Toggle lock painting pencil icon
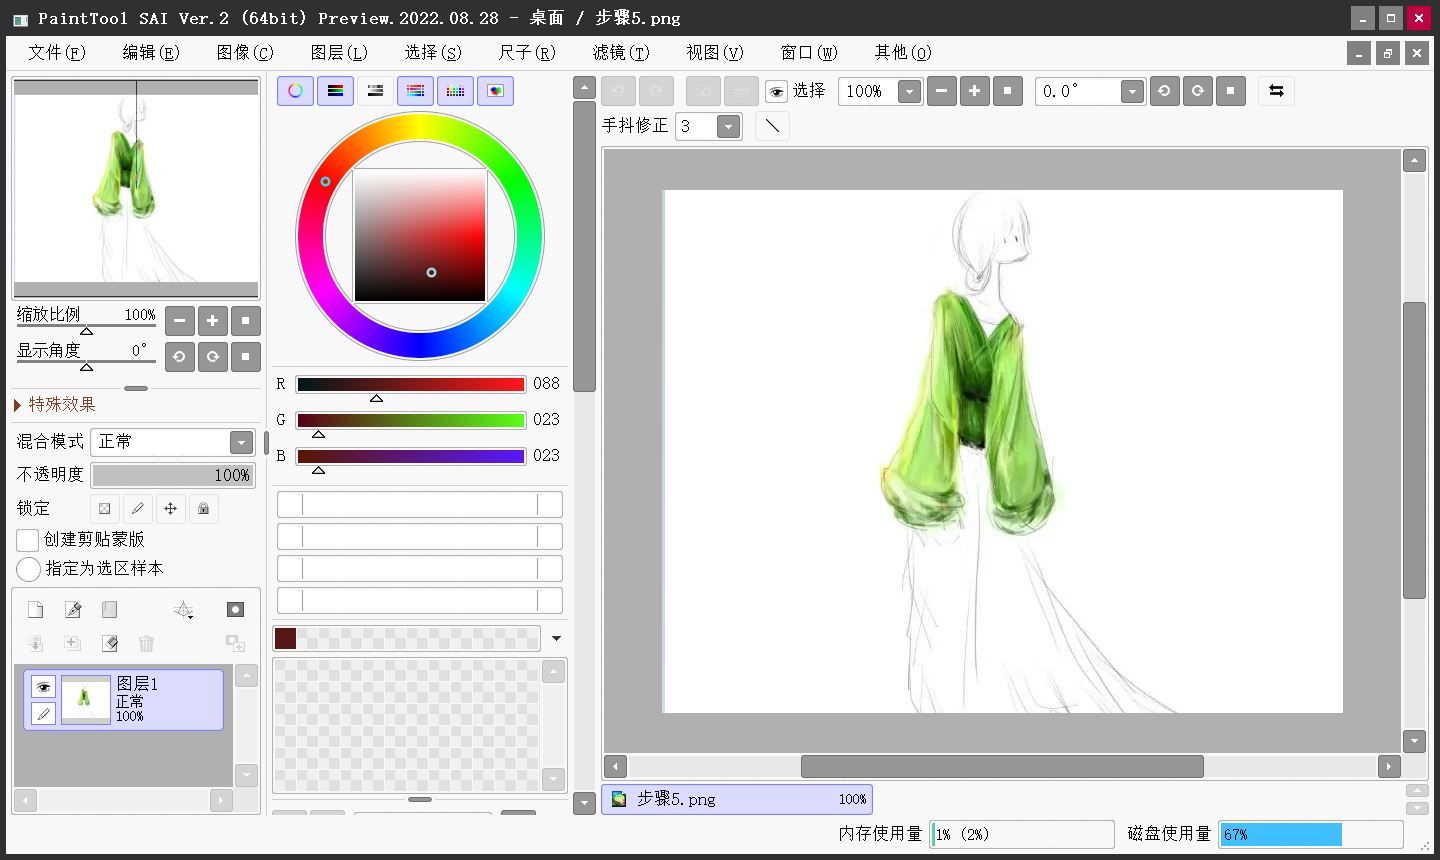The image size is (1440, 860). (x=138, y=509)
